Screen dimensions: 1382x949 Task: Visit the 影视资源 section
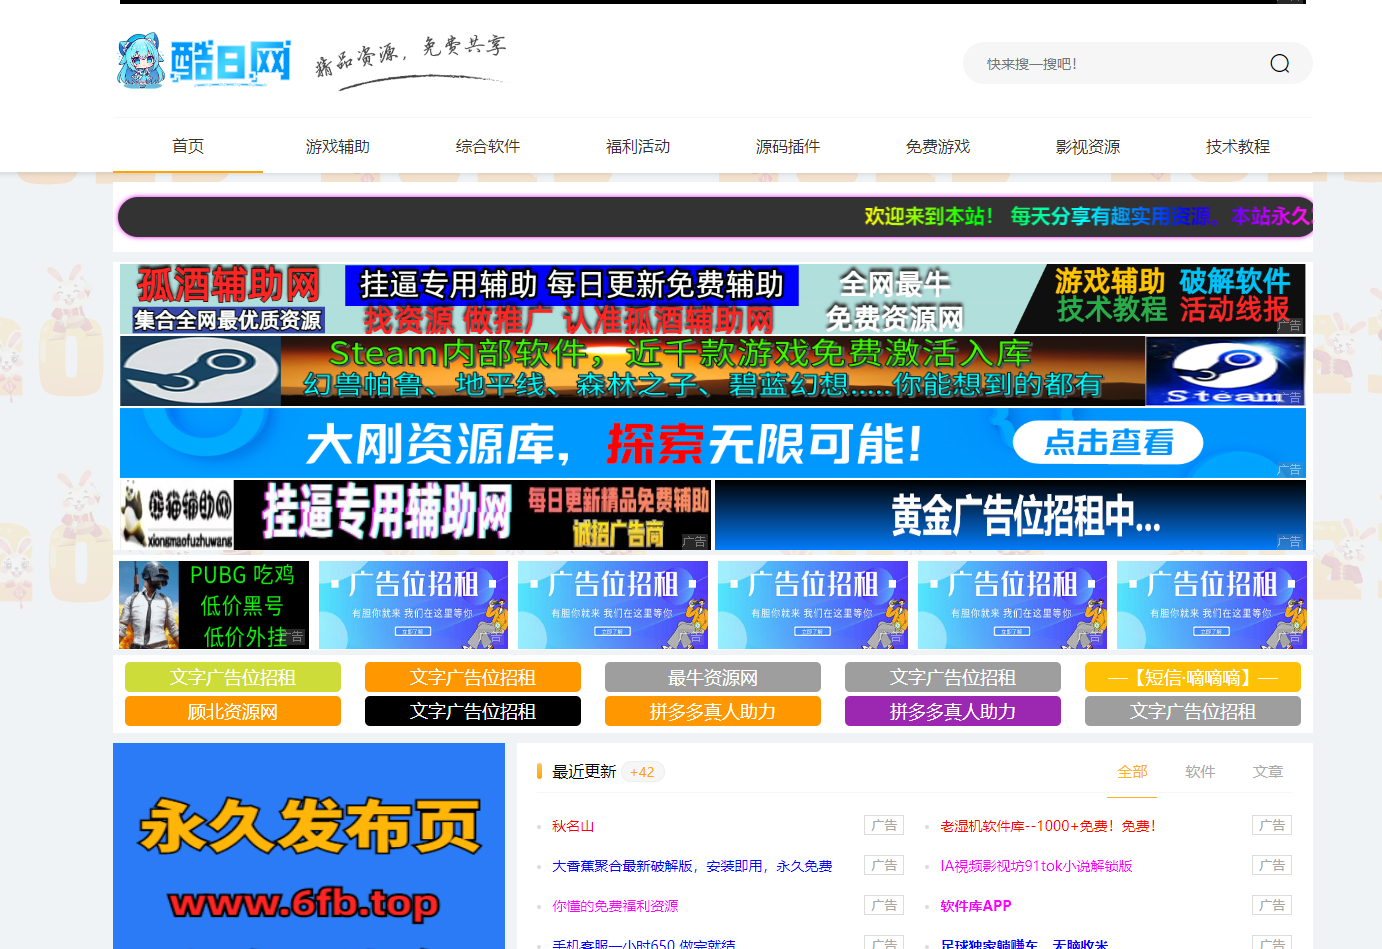(1088, 146)
